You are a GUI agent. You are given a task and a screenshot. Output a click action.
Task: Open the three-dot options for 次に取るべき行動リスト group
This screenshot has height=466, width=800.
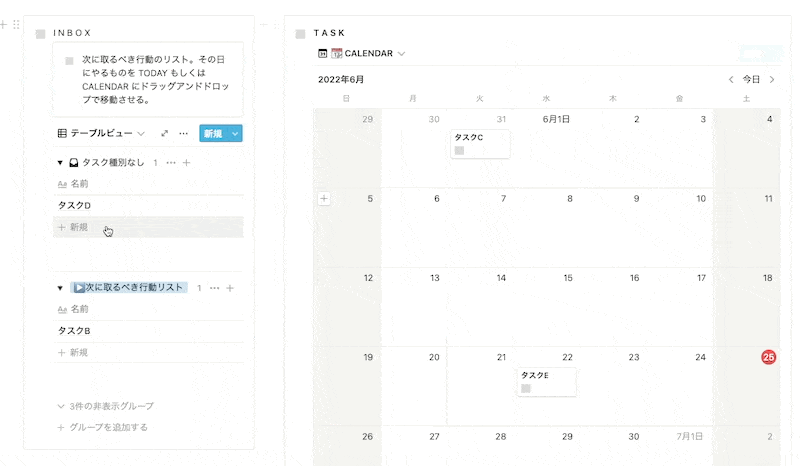215,288
